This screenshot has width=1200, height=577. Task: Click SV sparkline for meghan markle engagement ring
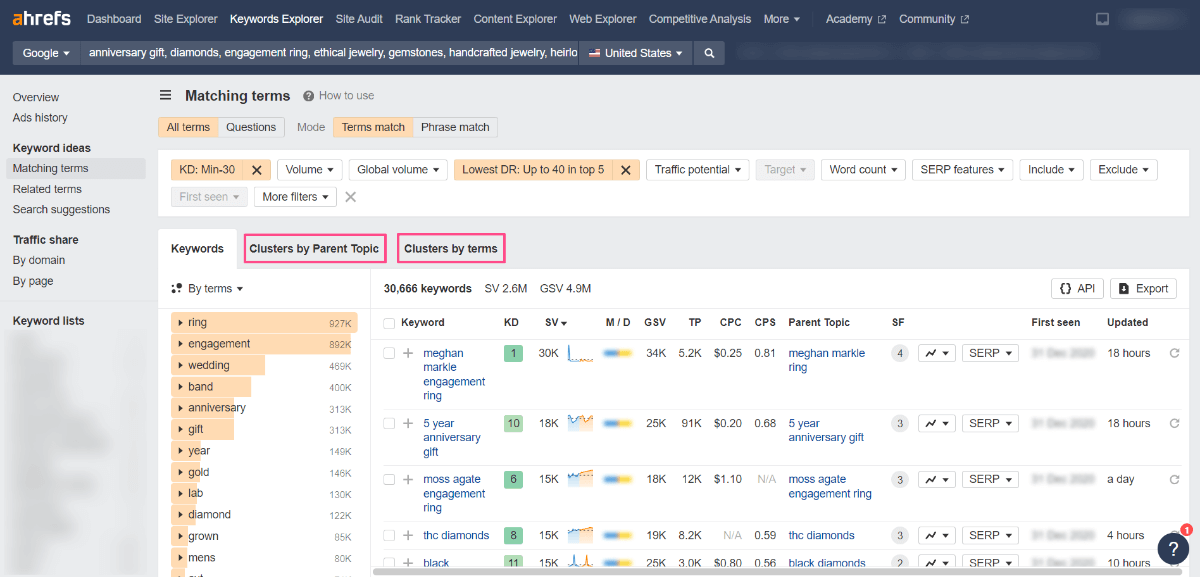point(580,353)
